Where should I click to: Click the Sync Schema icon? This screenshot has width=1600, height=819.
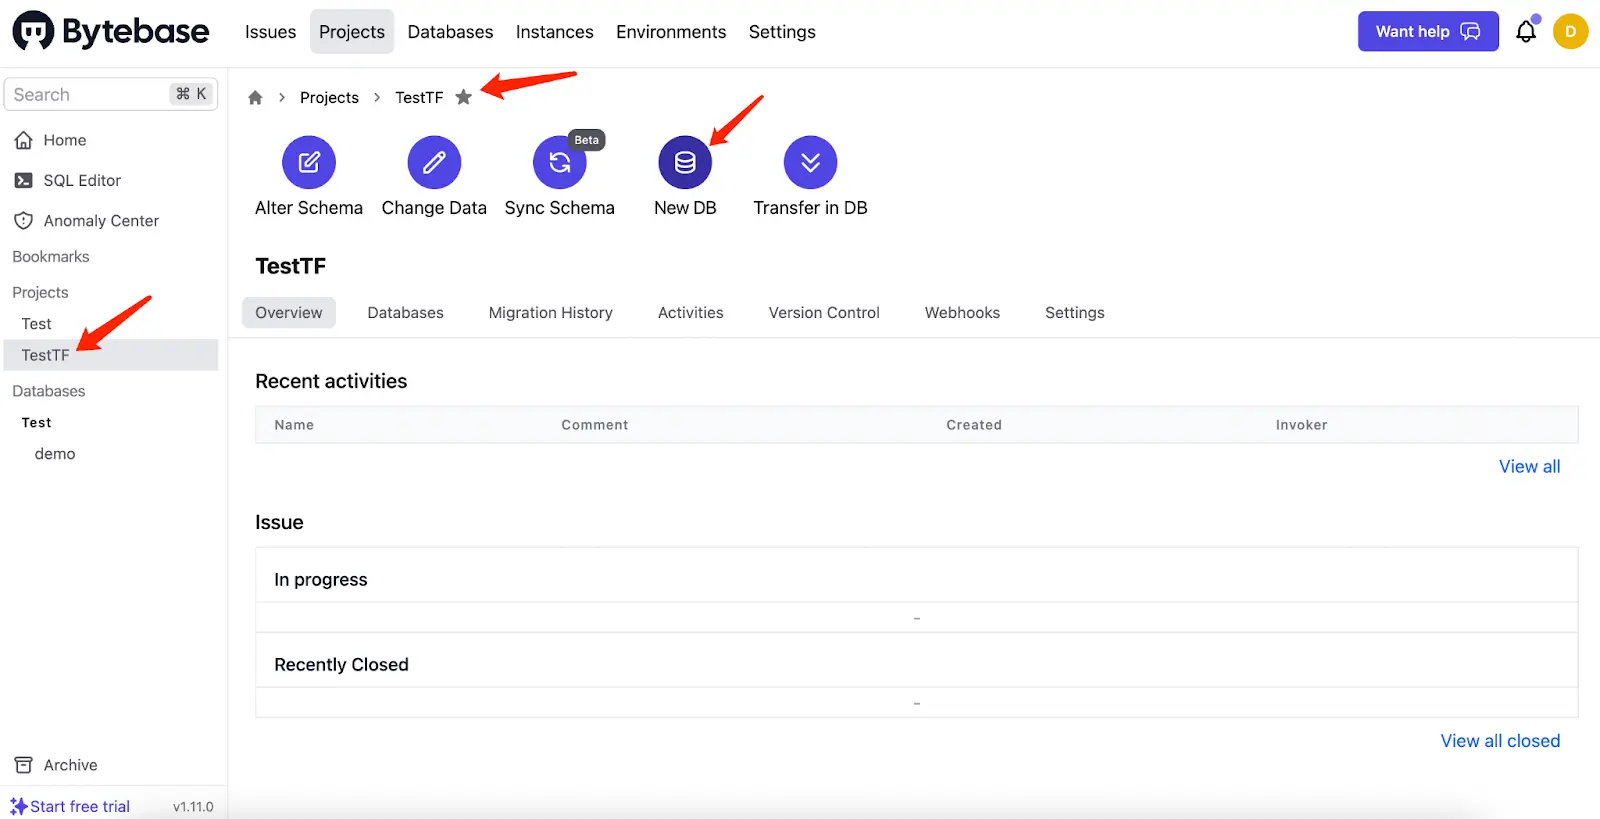[560, 162]
